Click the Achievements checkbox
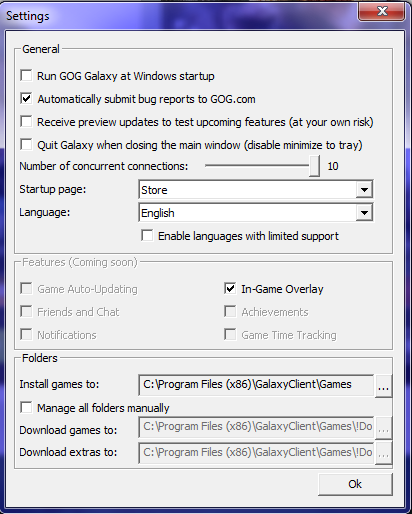Screen dimensions: 412x514 [x=230, y=311]
